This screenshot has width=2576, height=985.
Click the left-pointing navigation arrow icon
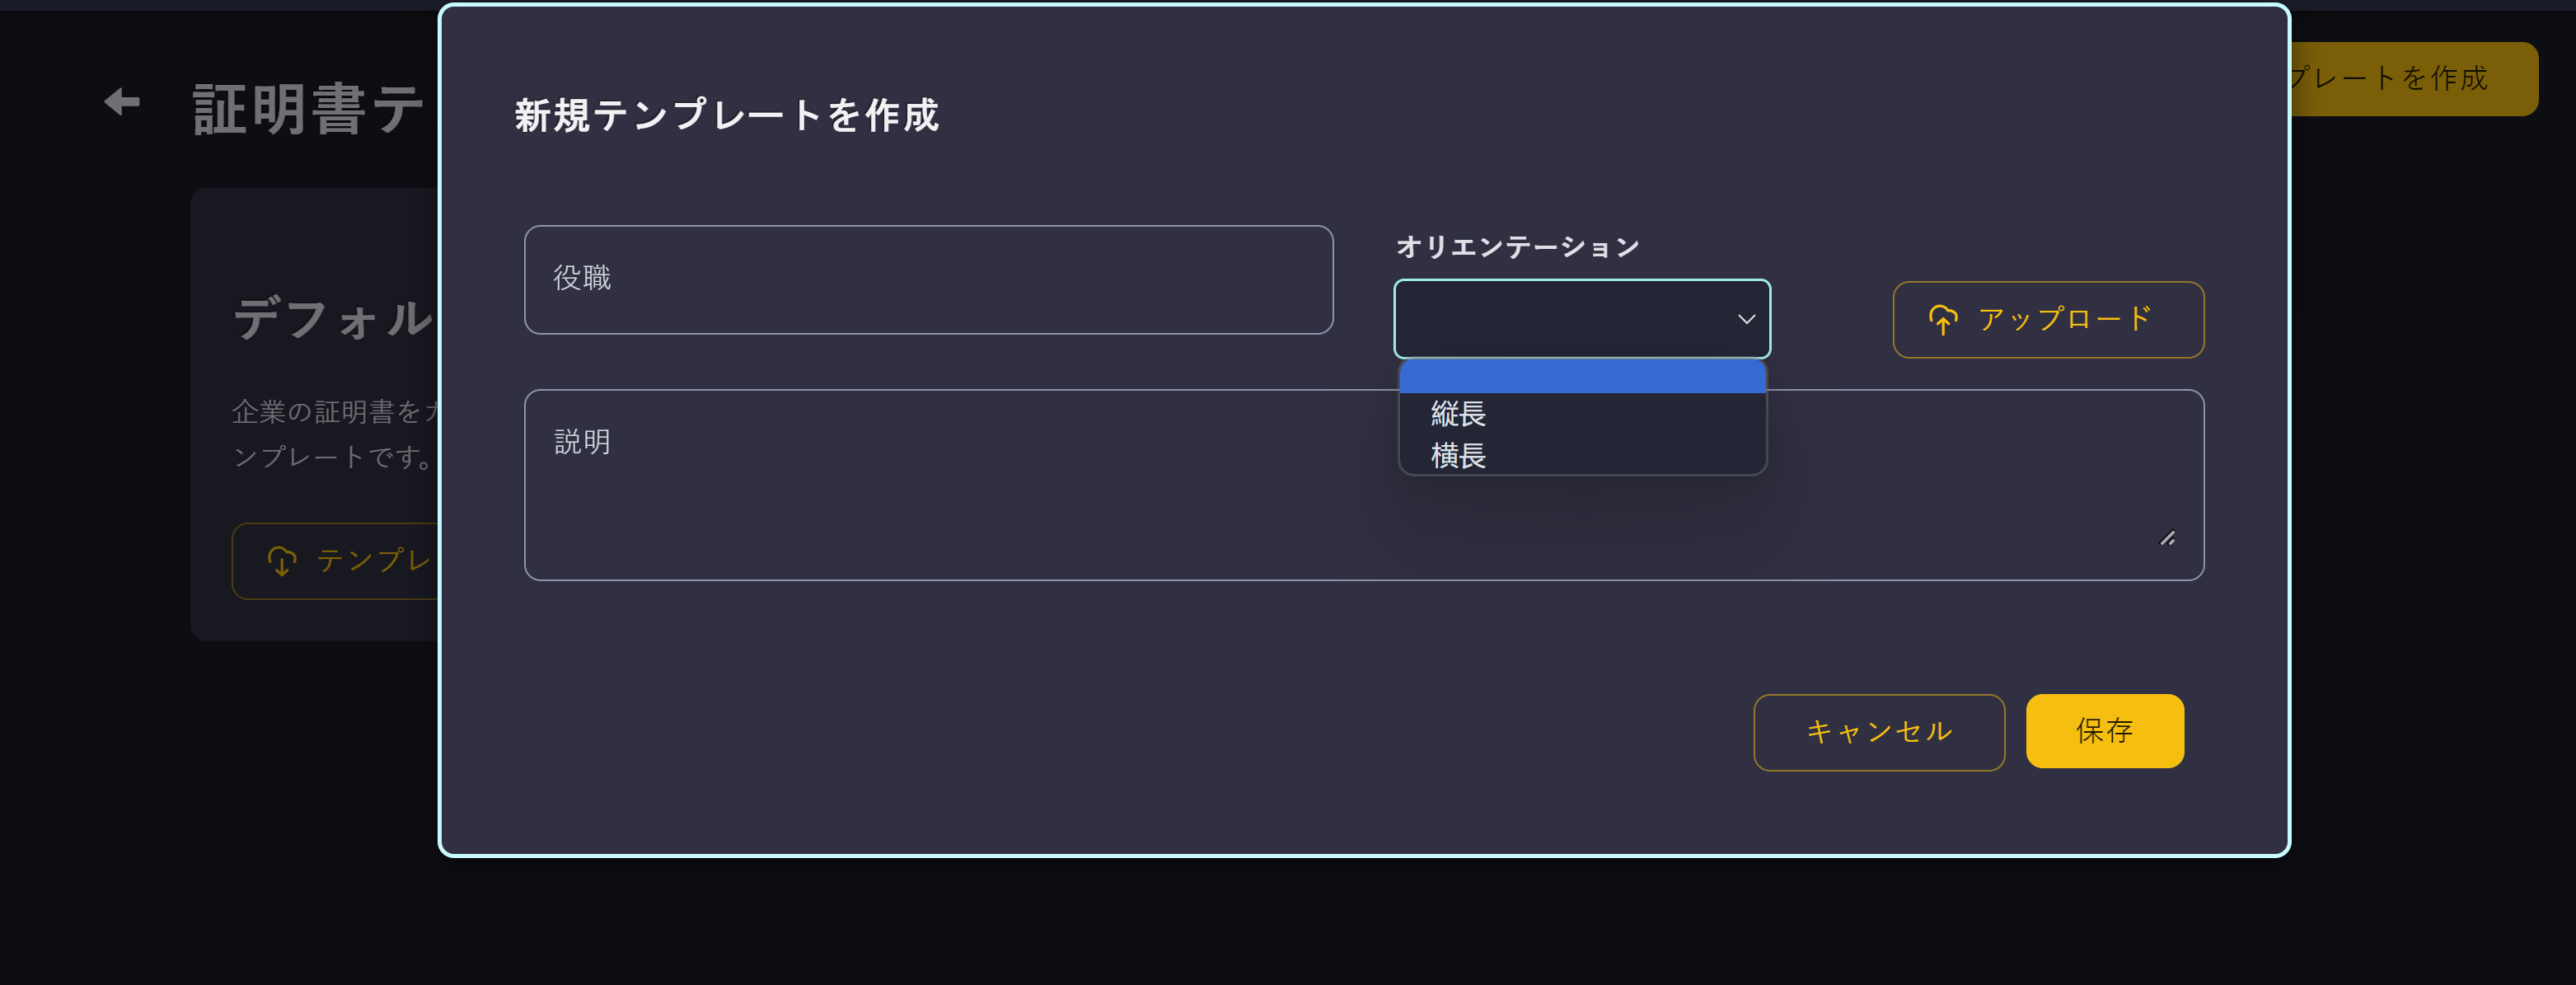120,101
